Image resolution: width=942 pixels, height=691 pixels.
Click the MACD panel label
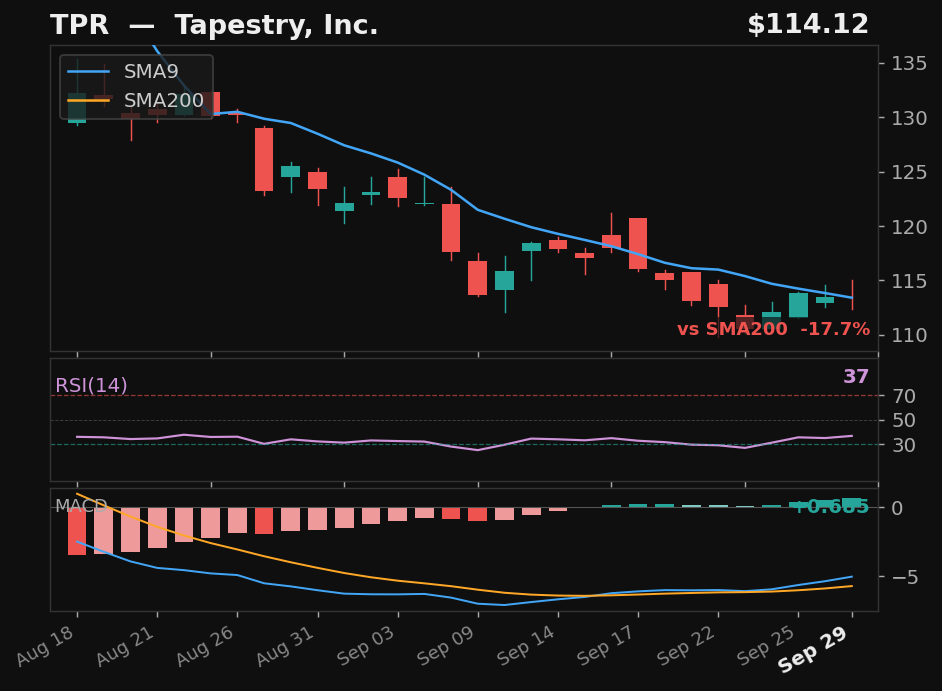coord(81,506)
